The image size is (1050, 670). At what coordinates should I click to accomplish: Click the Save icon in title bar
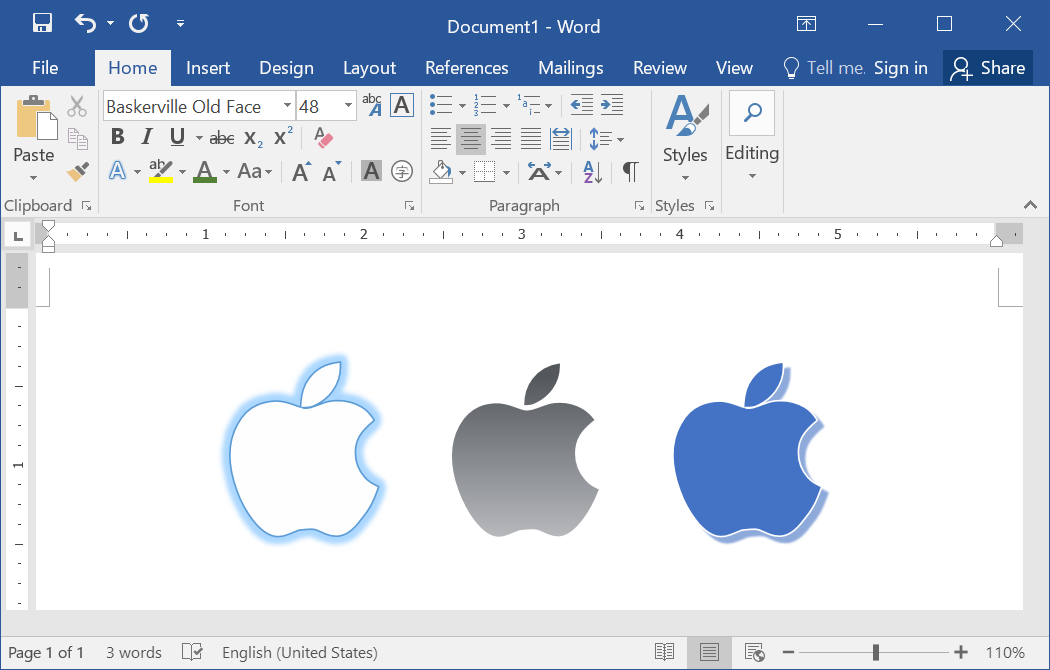click(42, 23)
